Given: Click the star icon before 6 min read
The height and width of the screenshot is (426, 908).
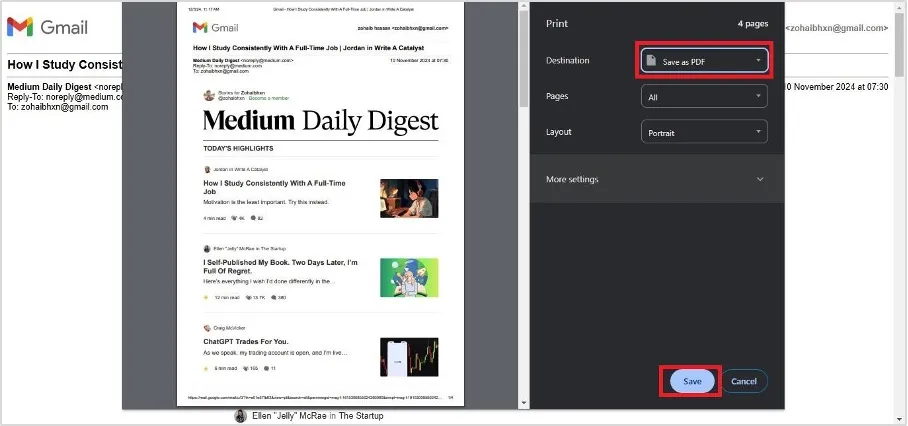Looking at the screenshot, I should [206, 368].
